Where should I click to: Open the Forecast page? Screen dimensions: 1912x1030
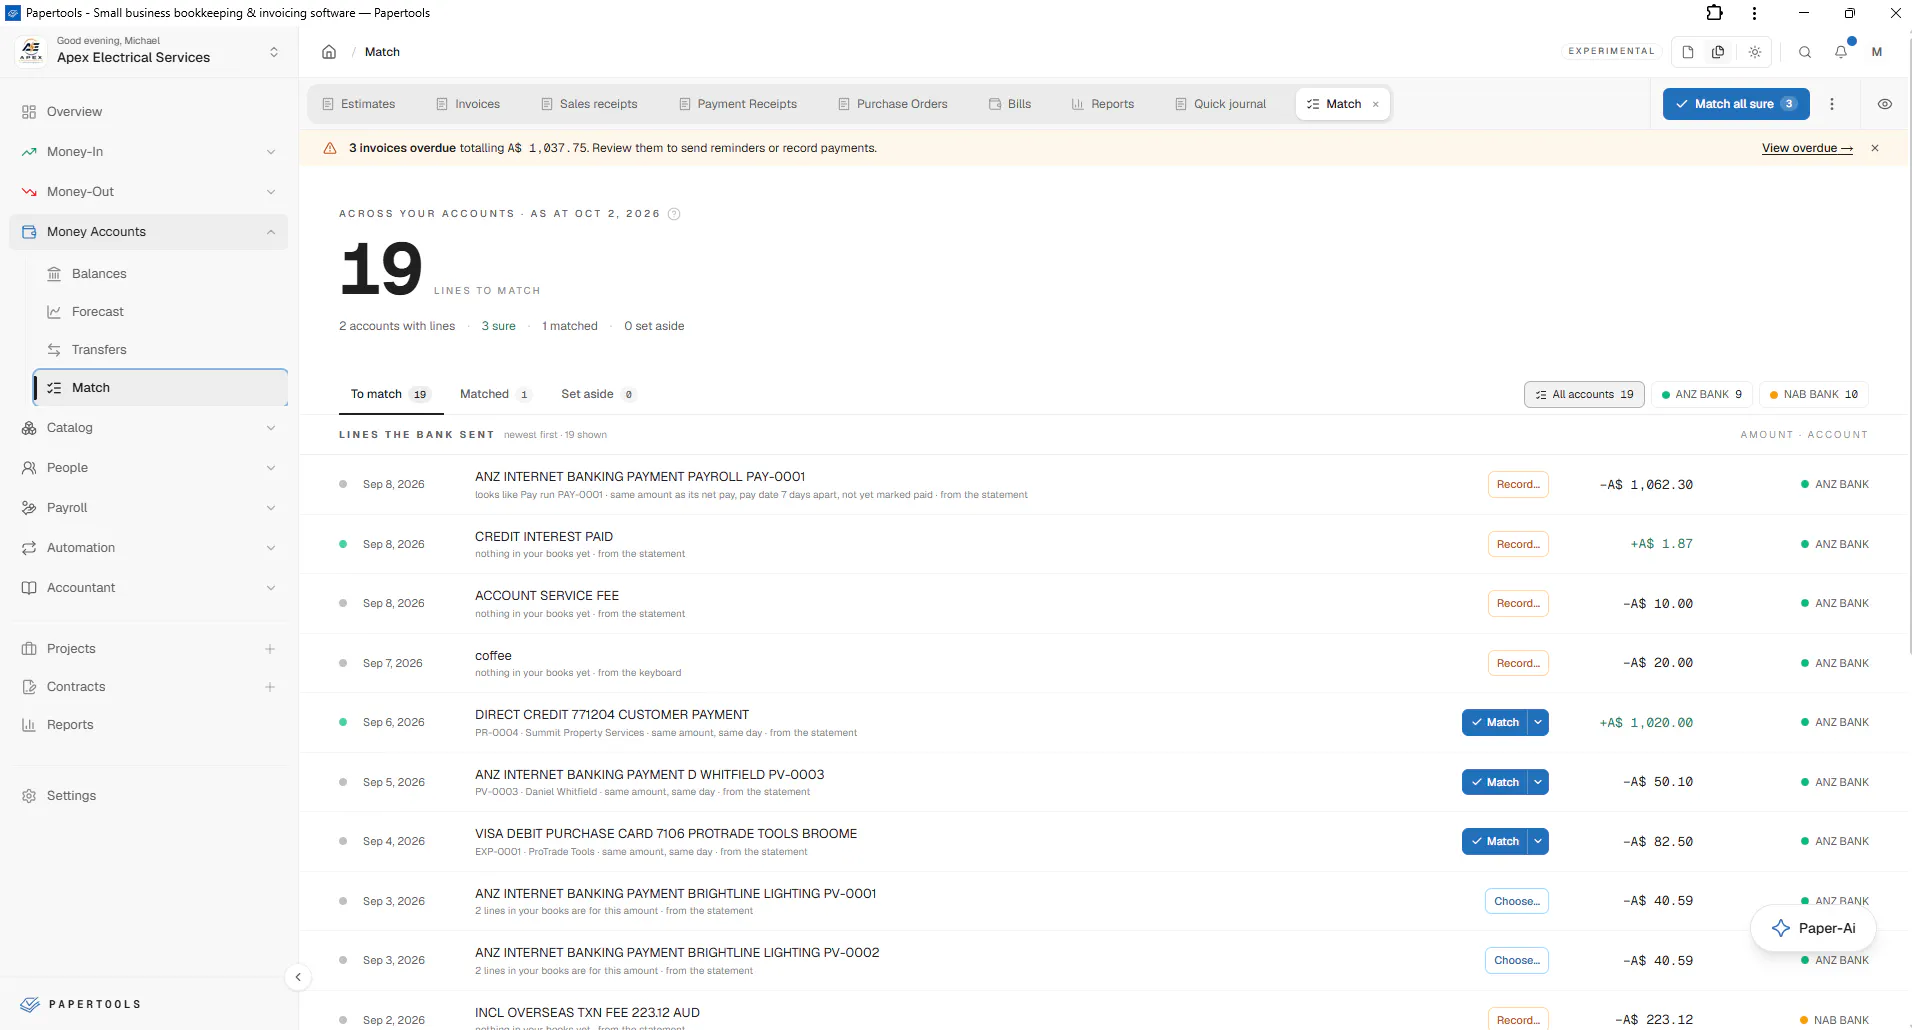click(161, 312)
